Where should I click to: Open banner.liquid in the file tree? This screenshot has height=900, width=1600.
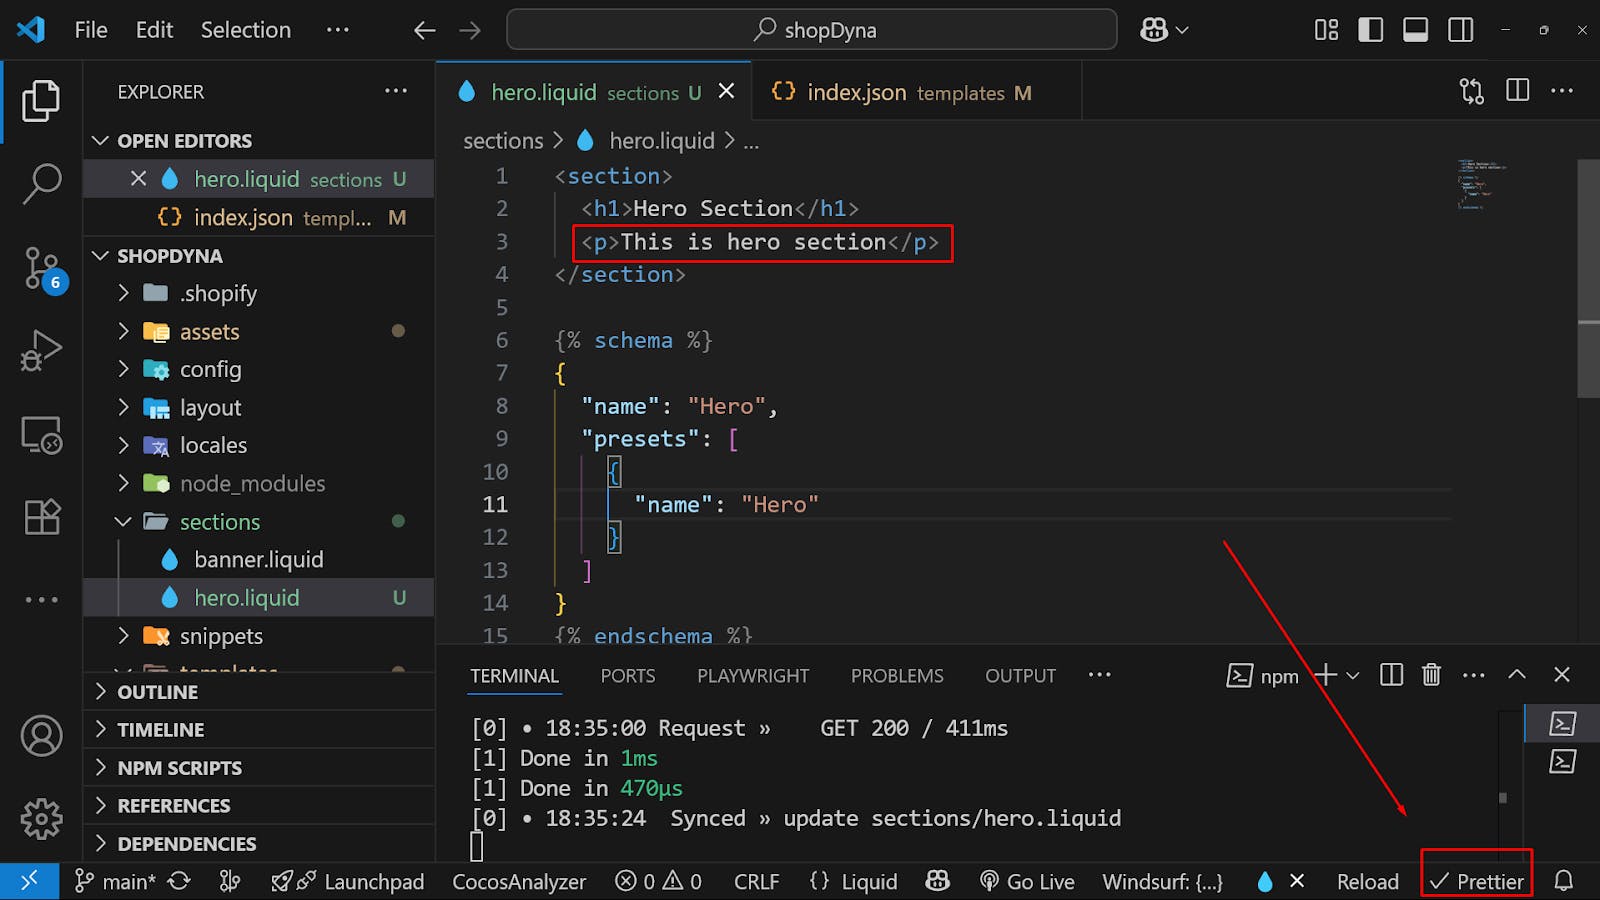coord(259,560)
